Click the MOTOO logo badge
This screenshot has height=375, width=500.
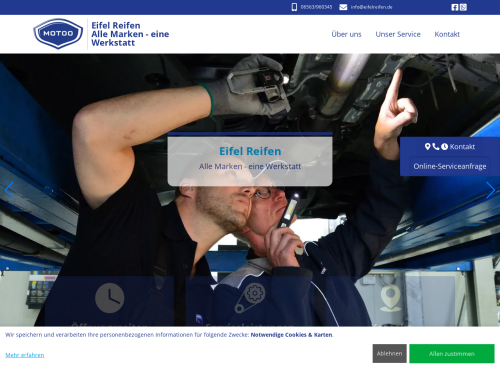[58, 33]
